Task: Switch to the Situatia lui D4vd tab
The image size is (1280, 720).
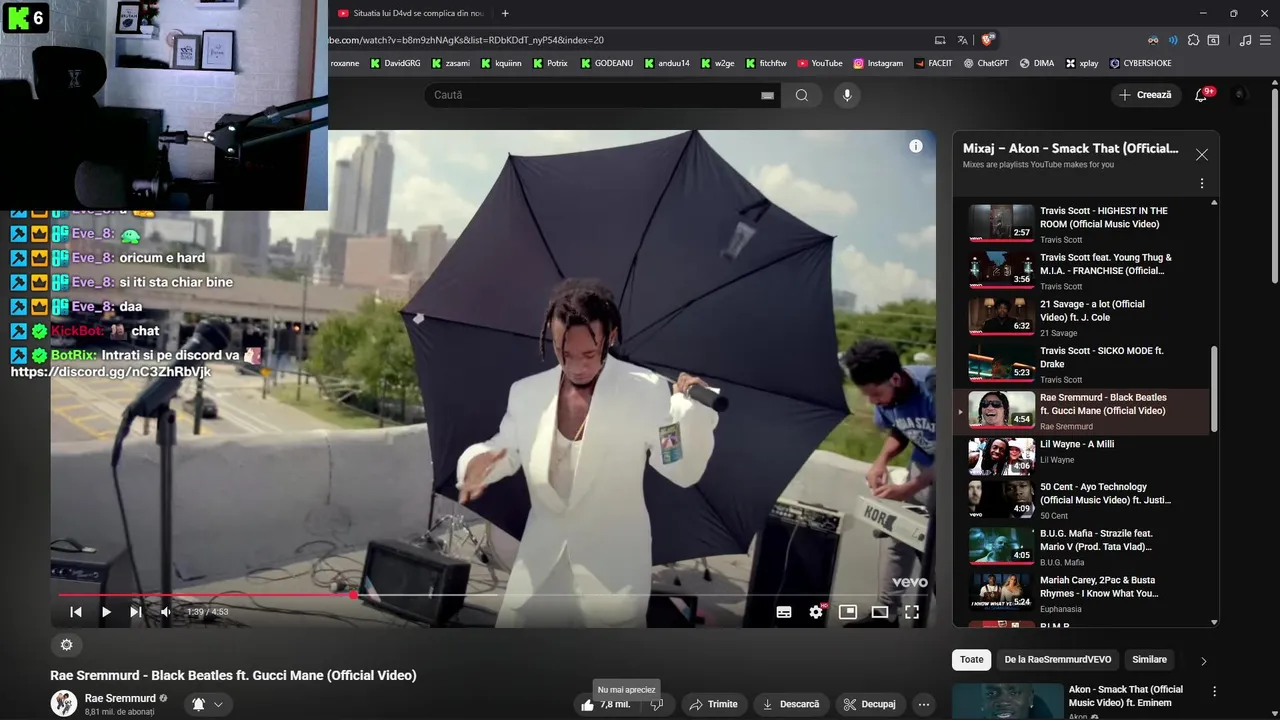Action: [410, 13]
